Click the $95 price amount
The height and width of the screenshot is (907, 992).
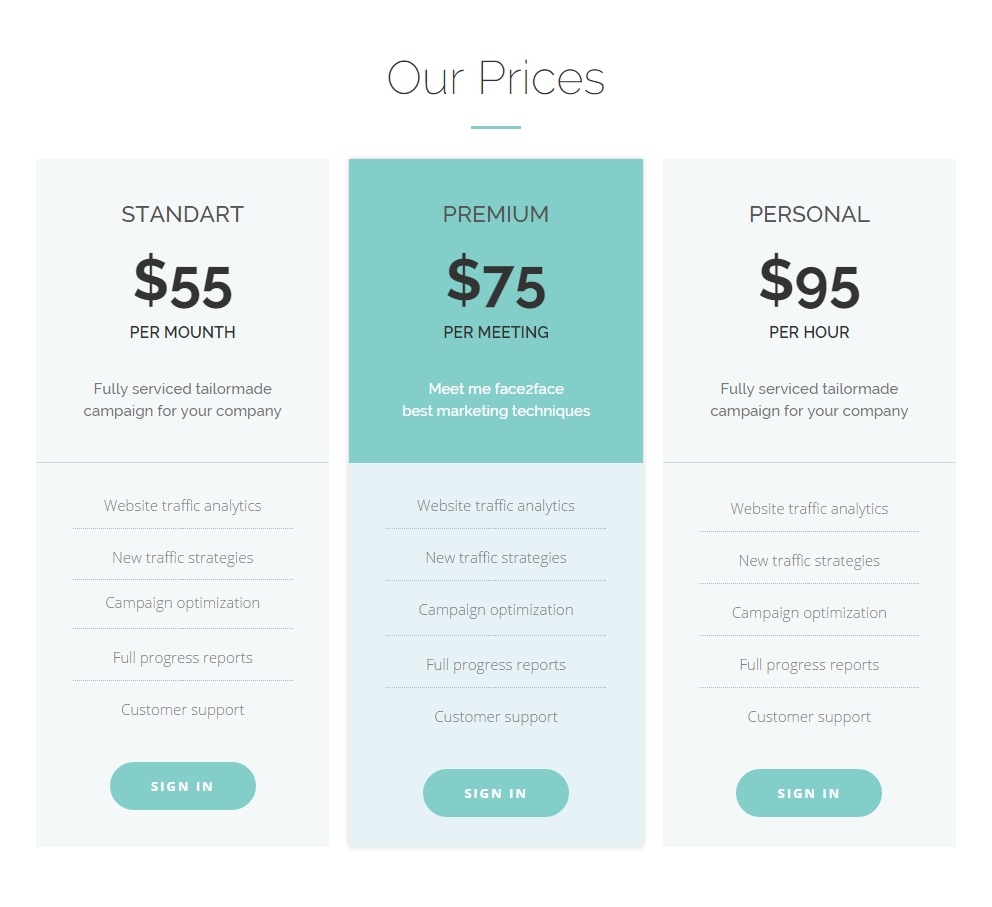coord(809,283)
